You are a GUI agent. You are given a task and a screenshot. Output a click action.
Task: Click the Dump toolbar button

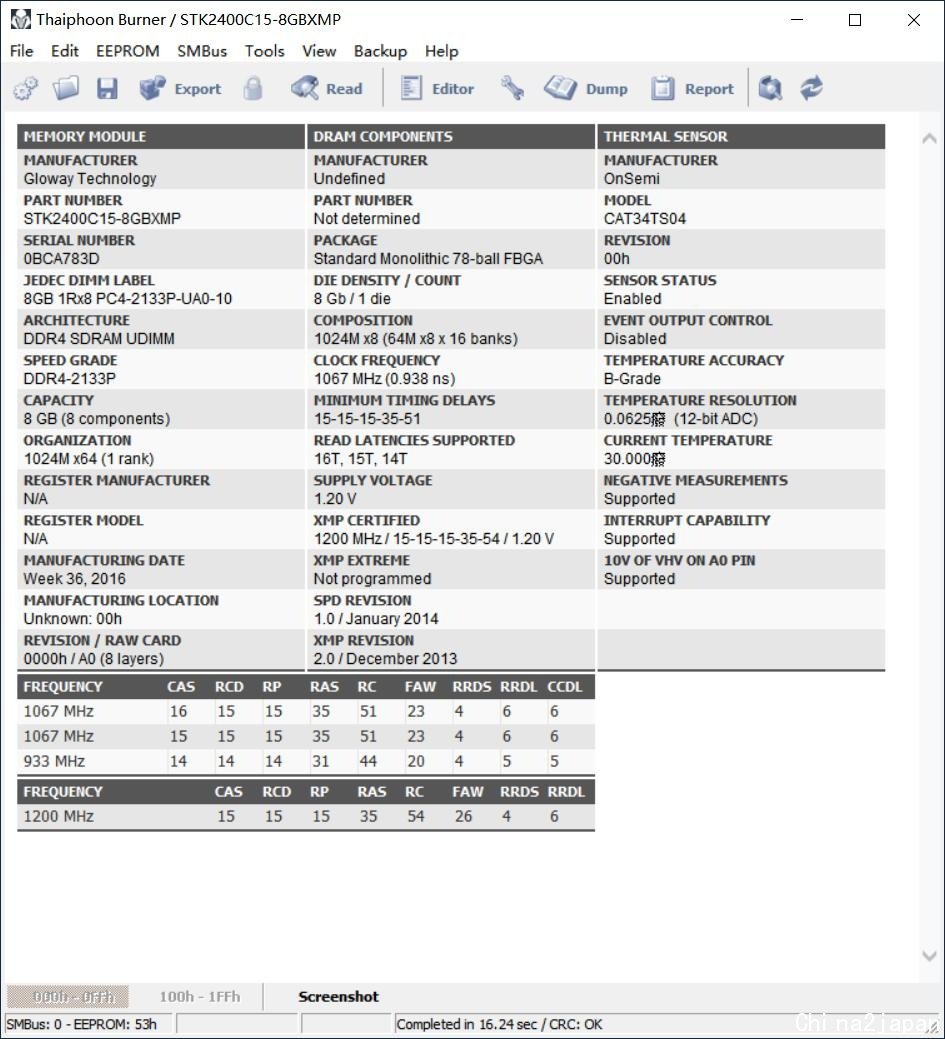click(x=586, y=88)
